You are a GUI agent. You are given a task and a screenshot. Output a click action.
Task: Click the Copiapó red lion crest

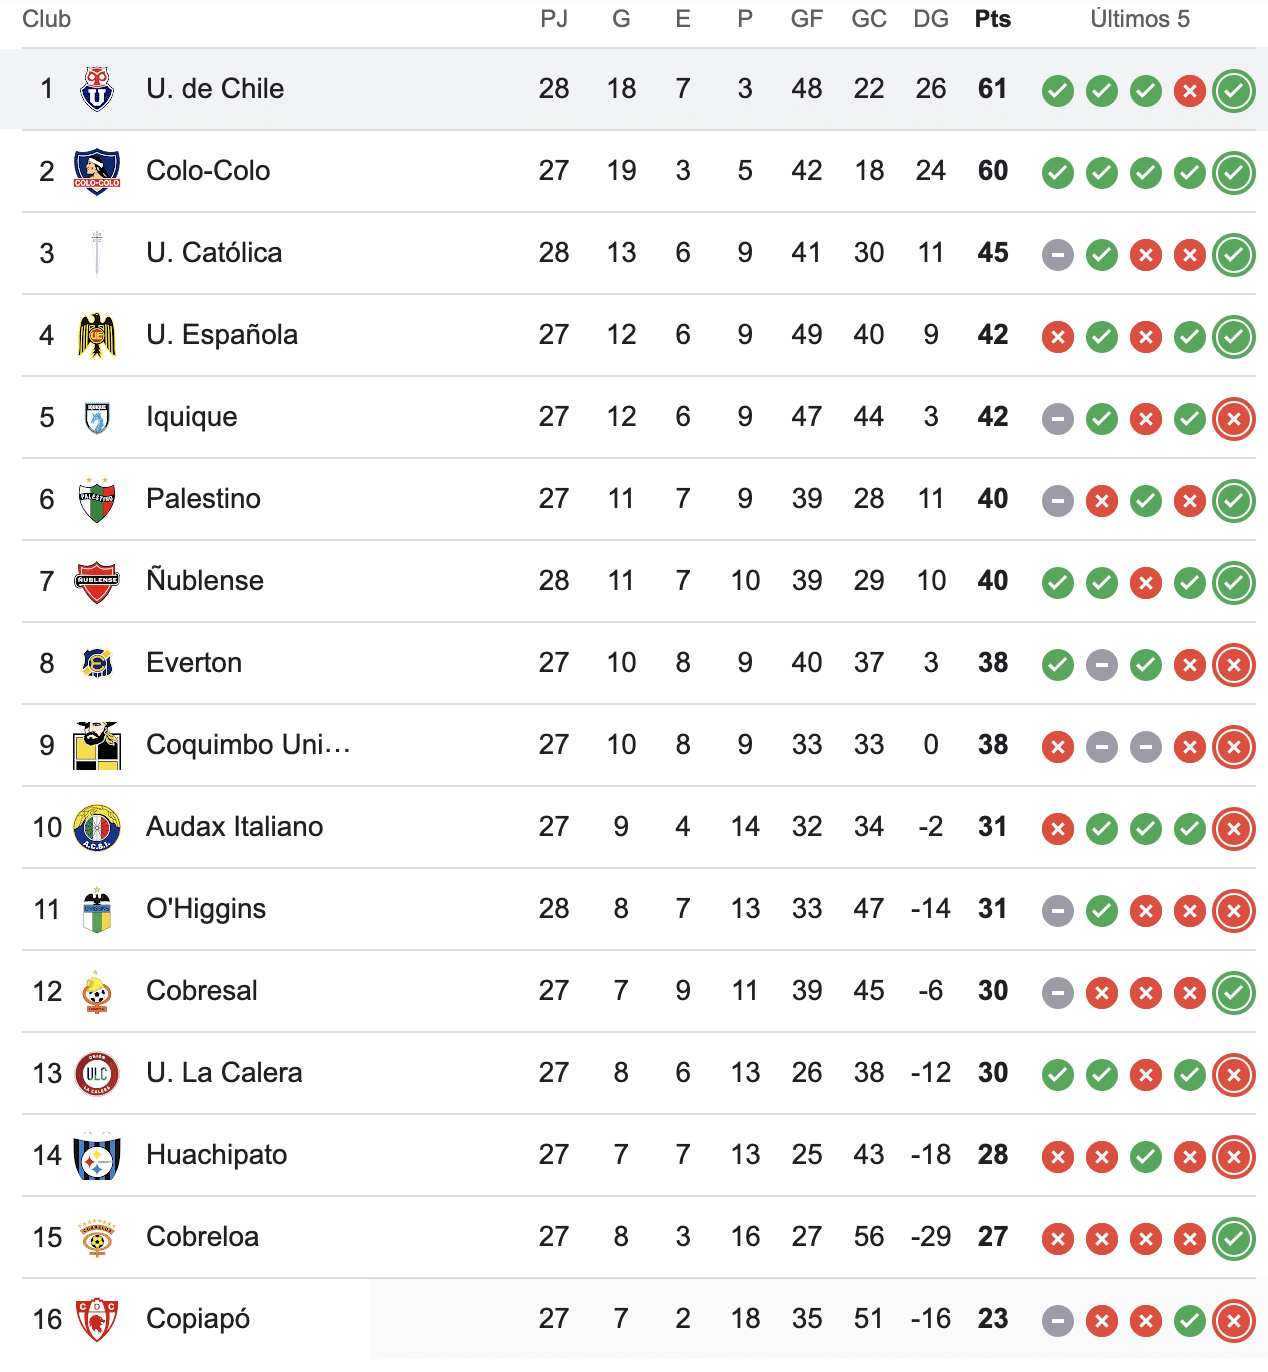tap(97, 1319)
